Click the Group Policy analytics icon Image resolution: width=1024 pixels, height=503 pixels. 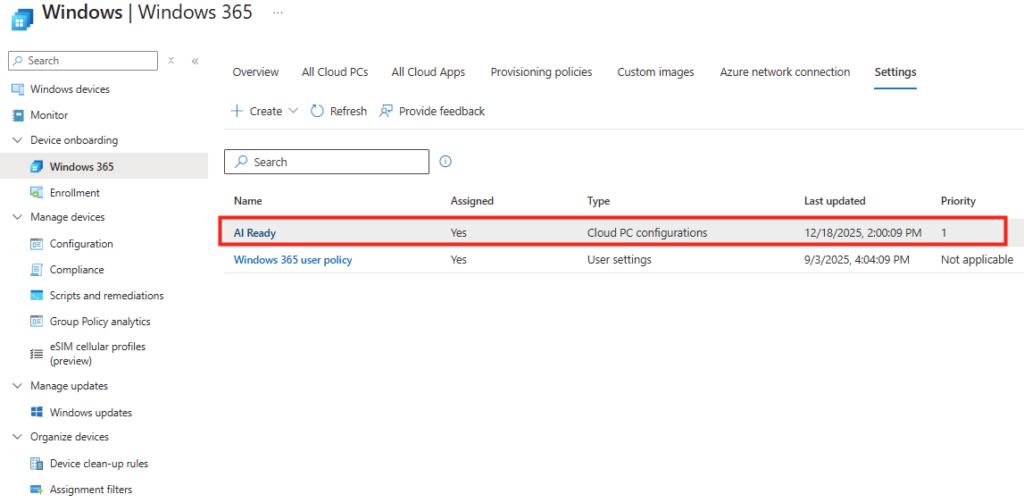click(x=37, y=322)
